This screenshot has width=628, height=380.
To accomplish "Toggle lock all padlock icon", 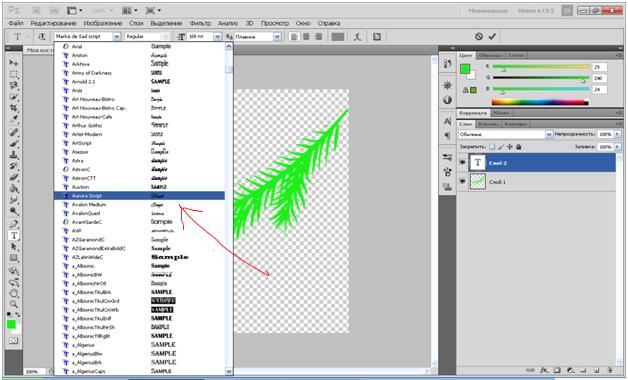I will [519, 147].
